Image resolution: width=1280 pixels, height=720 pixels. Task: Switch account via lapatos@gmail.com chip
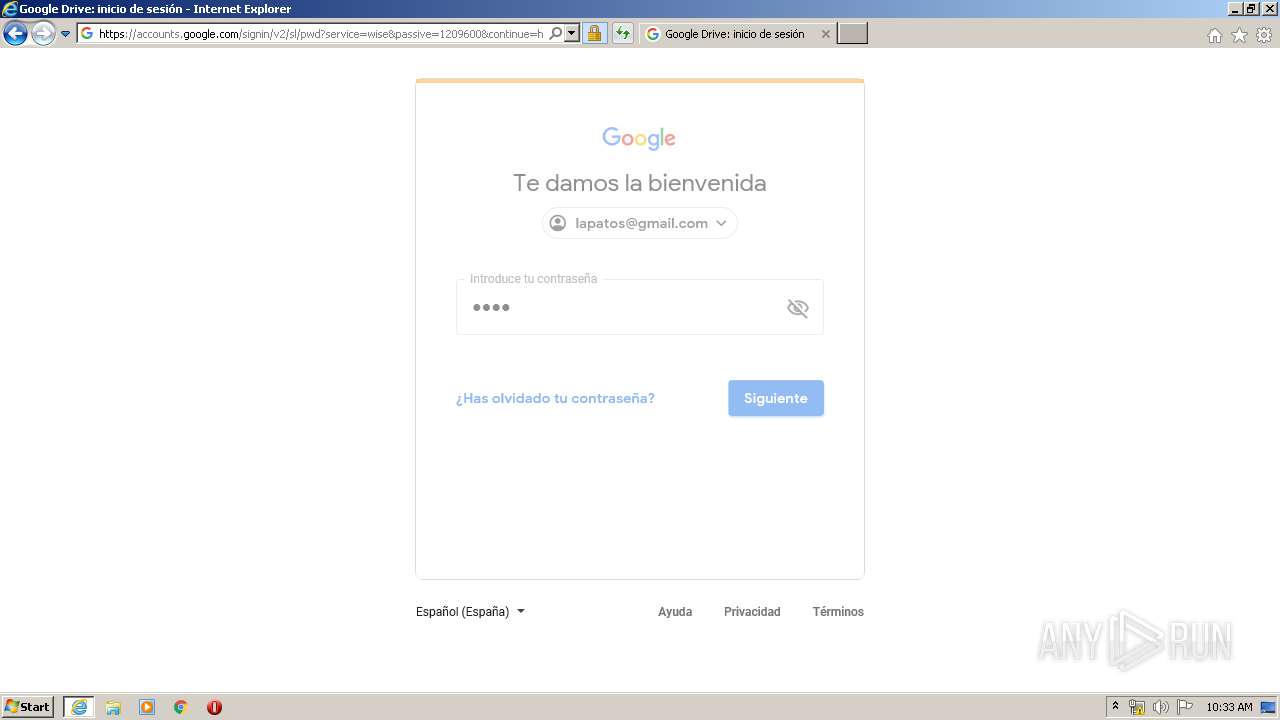[x=640, y=223]
